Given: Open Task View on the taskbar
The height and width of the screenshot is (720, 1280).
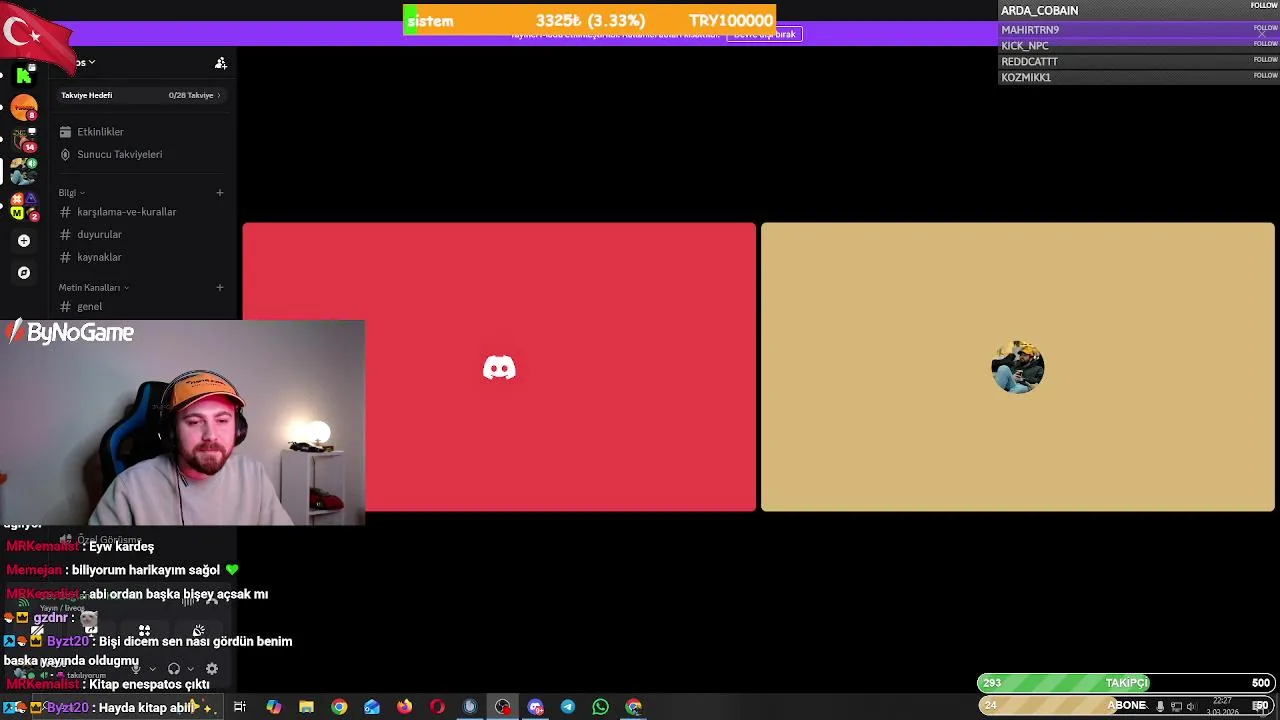Looking at the screenshot, I should click(240, 707).
